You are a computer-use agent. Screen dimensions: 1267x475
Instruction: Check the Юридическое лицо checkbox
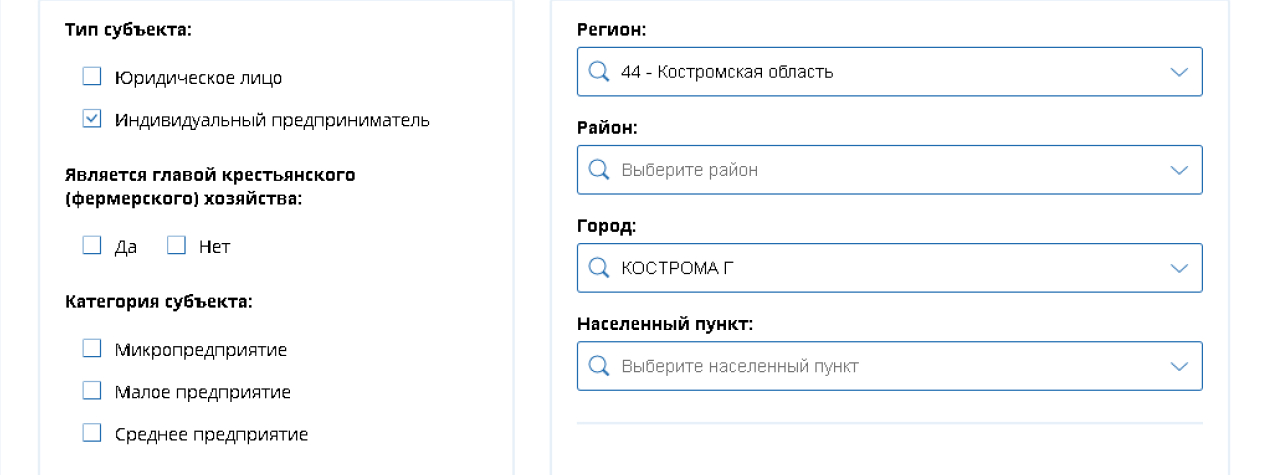(92, 76)
